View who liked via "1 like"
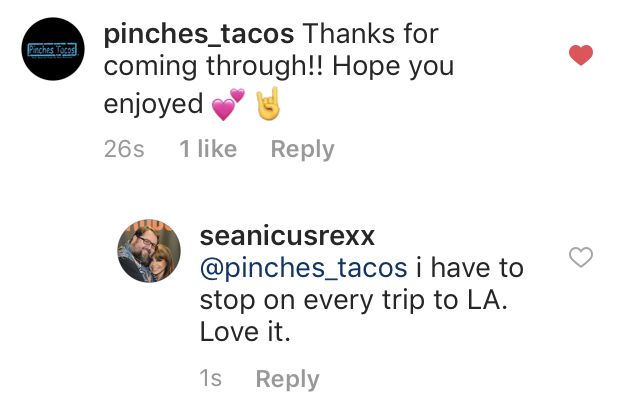Image resolution: width=637 pixels, height=407 pixels. 208,149
